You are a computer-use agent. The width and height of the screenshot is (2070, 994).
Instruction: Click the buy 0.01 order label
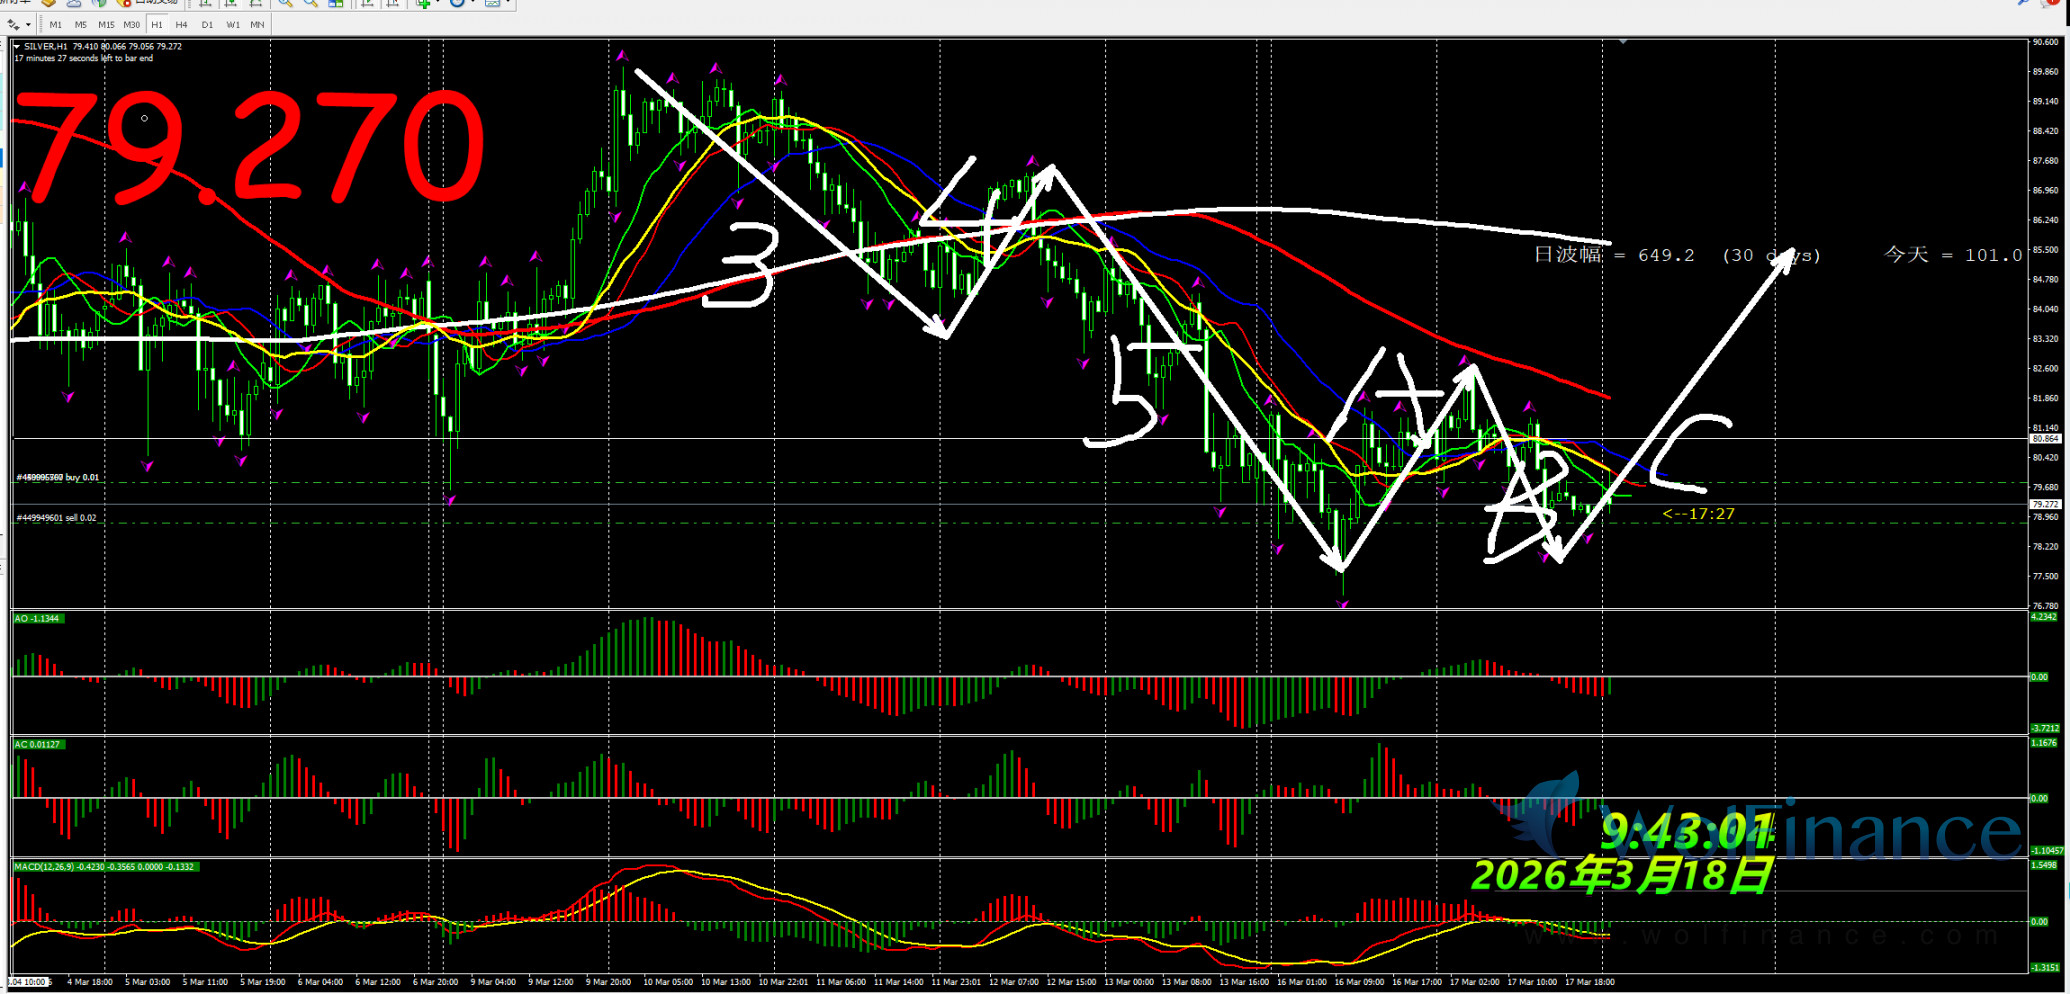click(58, 477)
